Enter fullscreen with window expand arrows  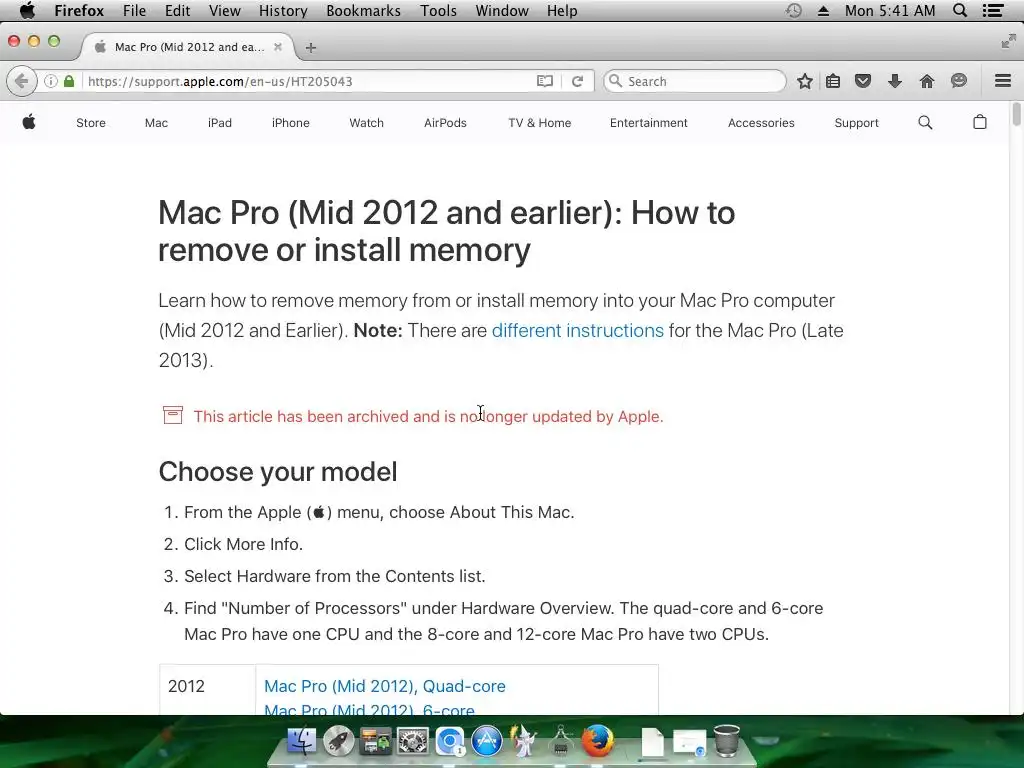point(1008,42)
